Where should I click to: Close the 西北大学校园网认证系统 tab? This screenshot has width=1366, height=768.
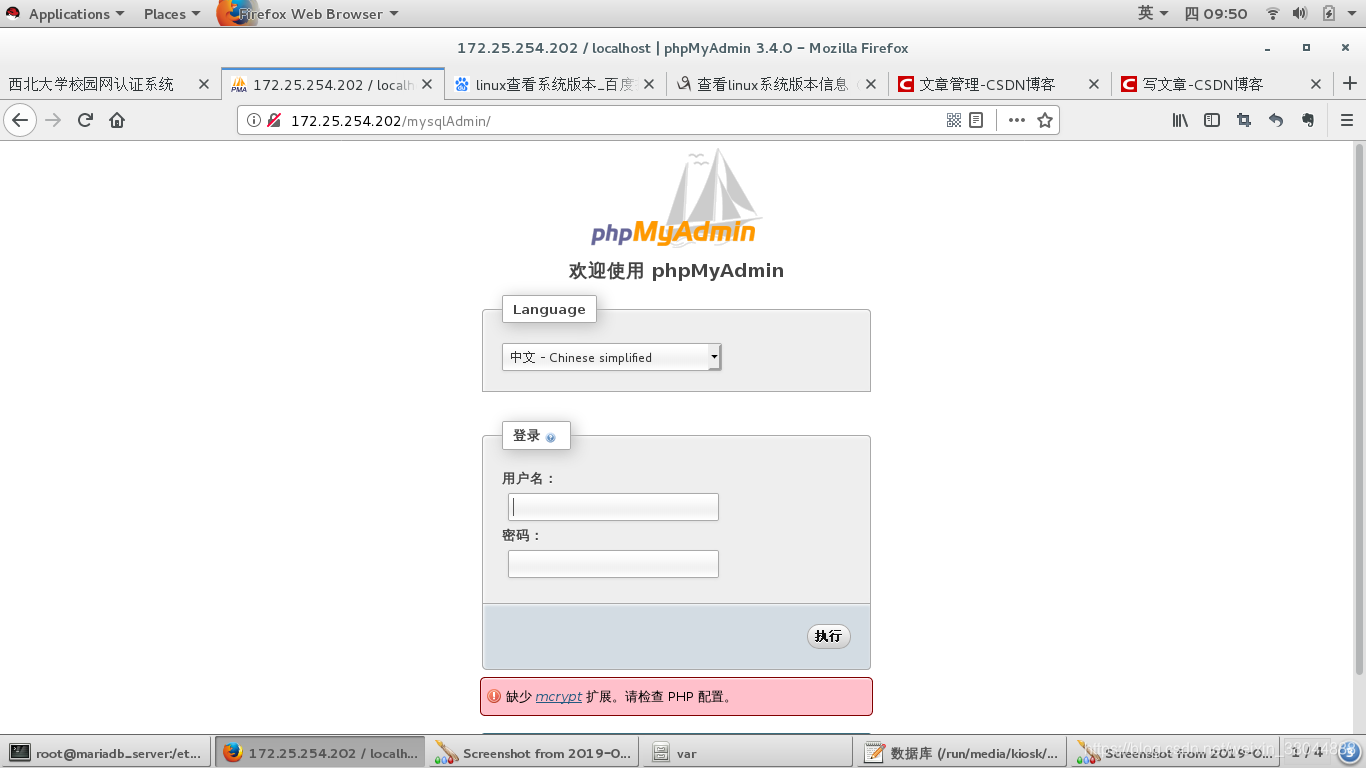tap(204, 84)
